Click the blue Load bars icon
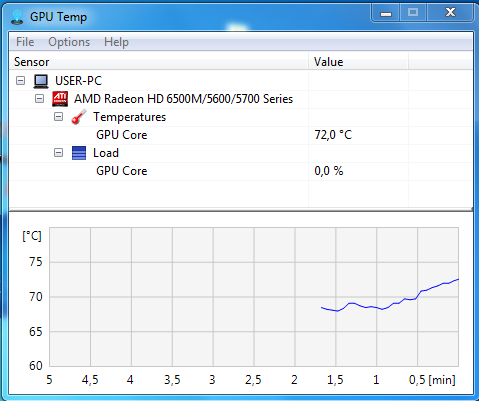The image size is (479, 401). tap(79, 153)
